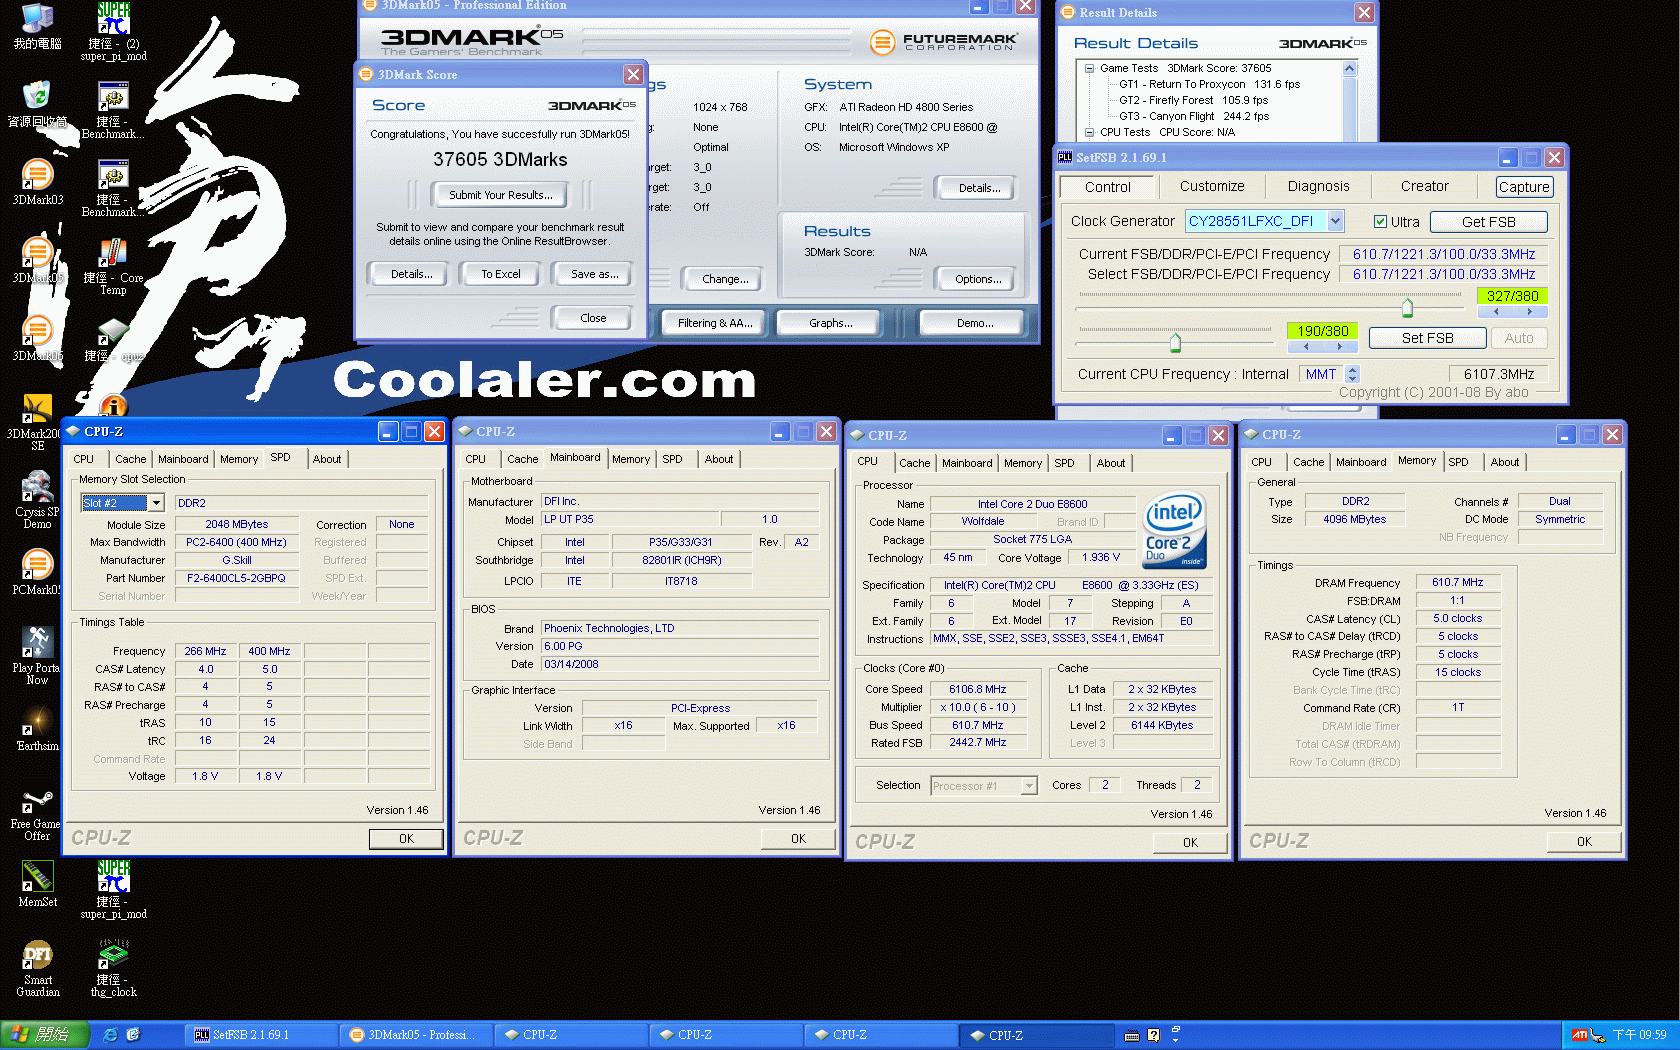1680x1050 pixels.
Task: Click the GT2 - Firefly Forest result row
Action: pos(1193,100)
